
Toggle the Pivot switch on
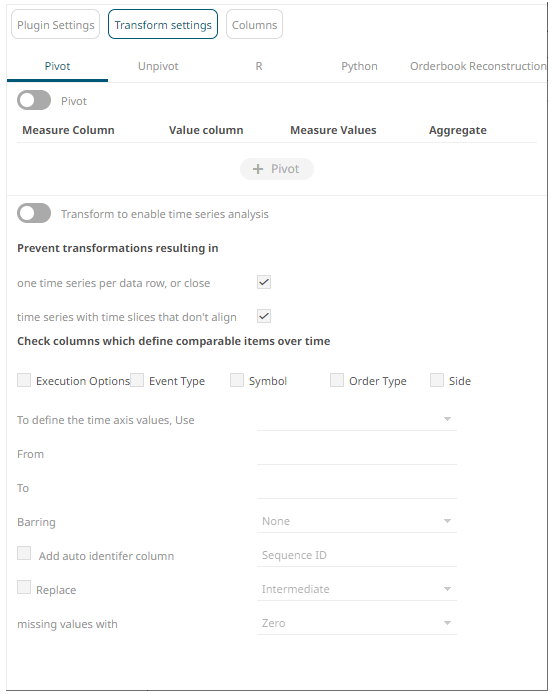(34, 100)
